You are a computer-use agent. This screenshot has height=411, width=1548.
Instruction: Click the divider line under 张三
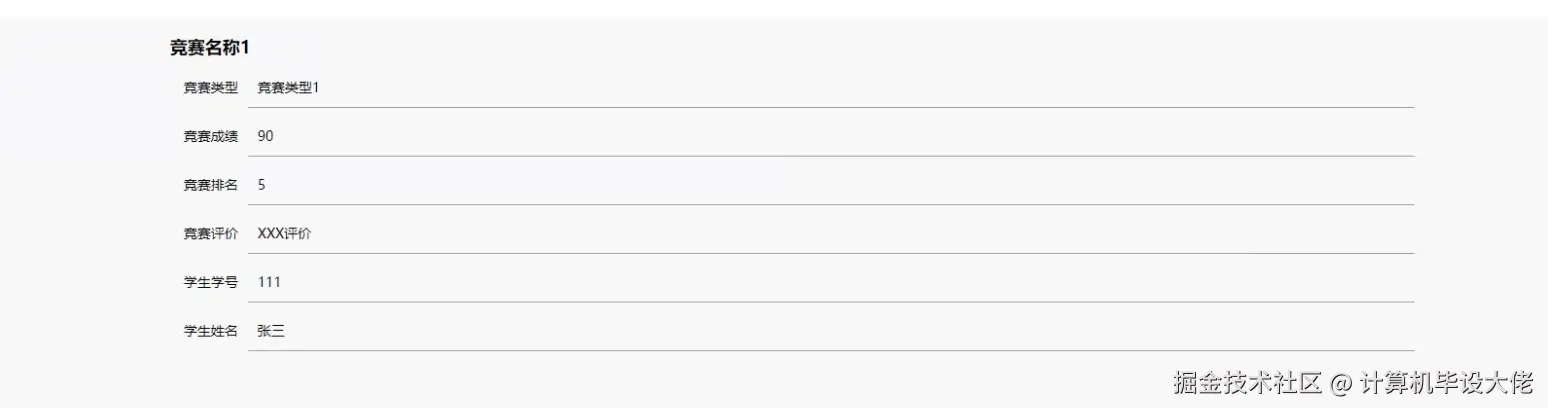830,350
